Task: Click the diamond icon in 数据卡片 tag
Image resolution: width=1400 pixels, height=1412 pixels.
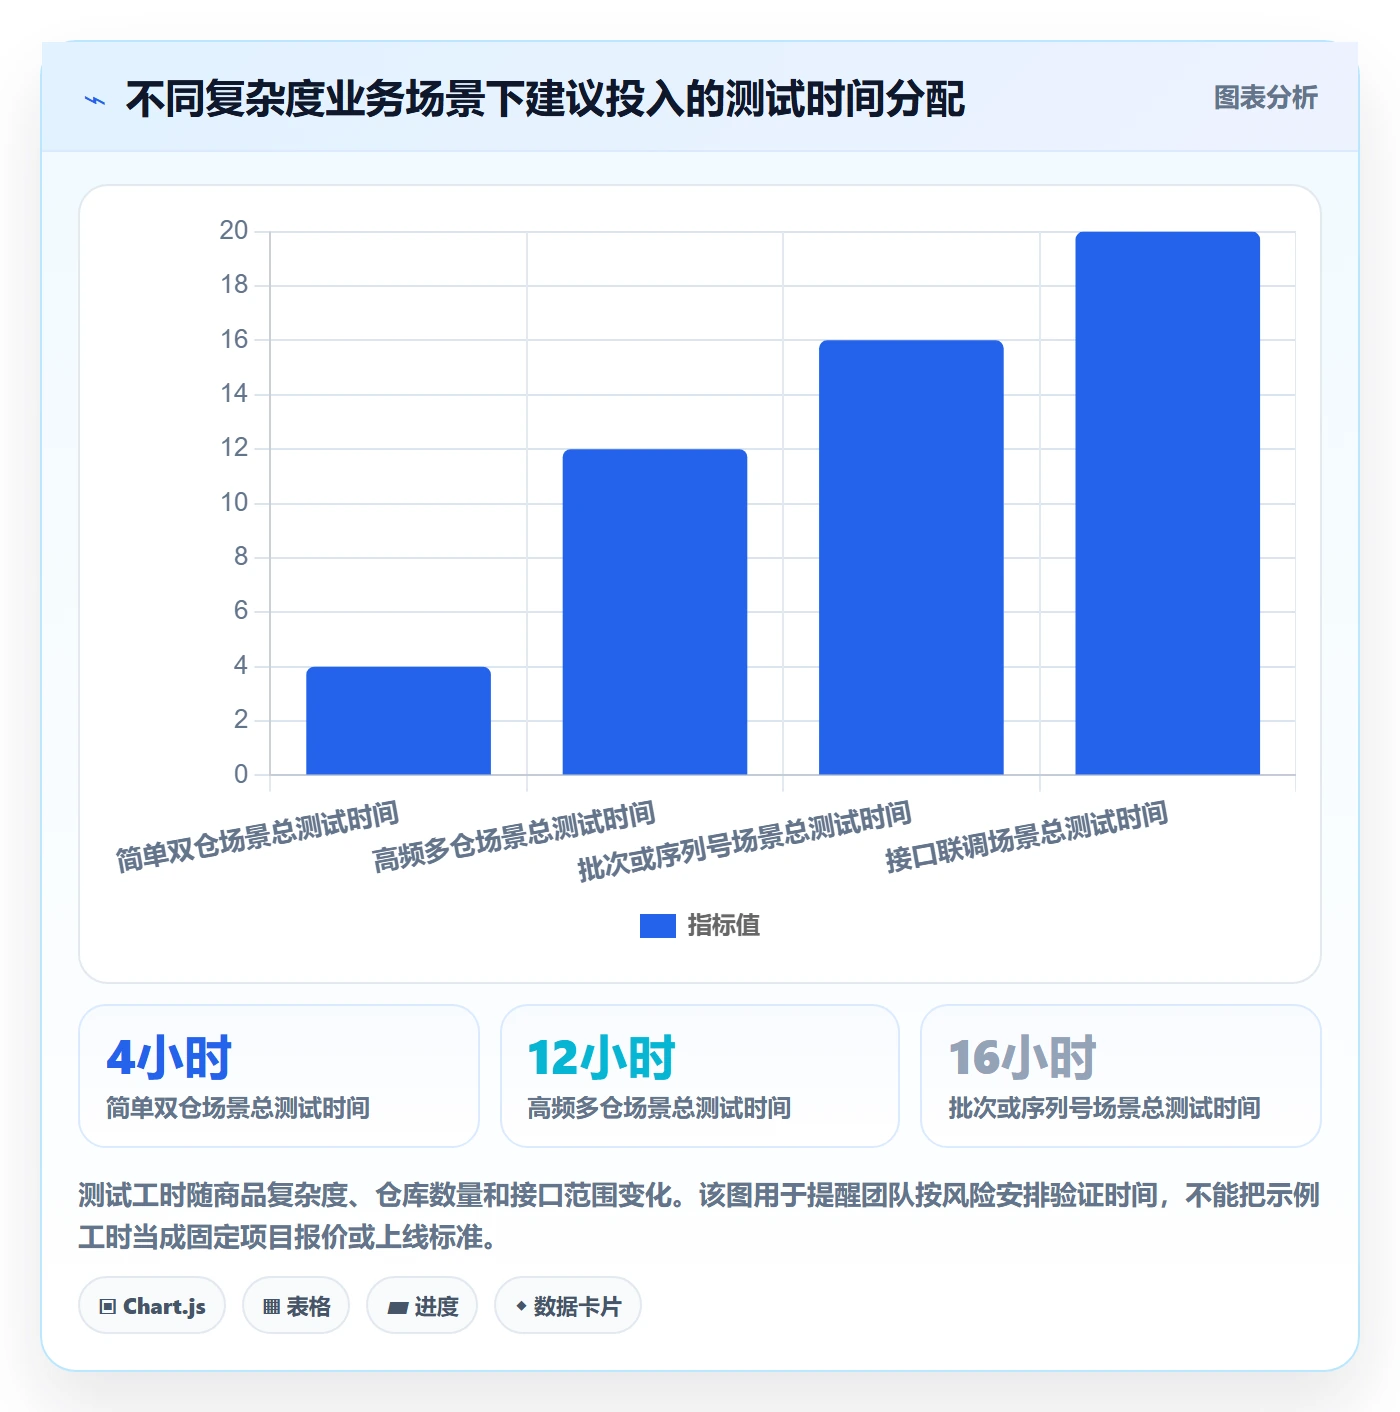Action: coord(521,1306)
